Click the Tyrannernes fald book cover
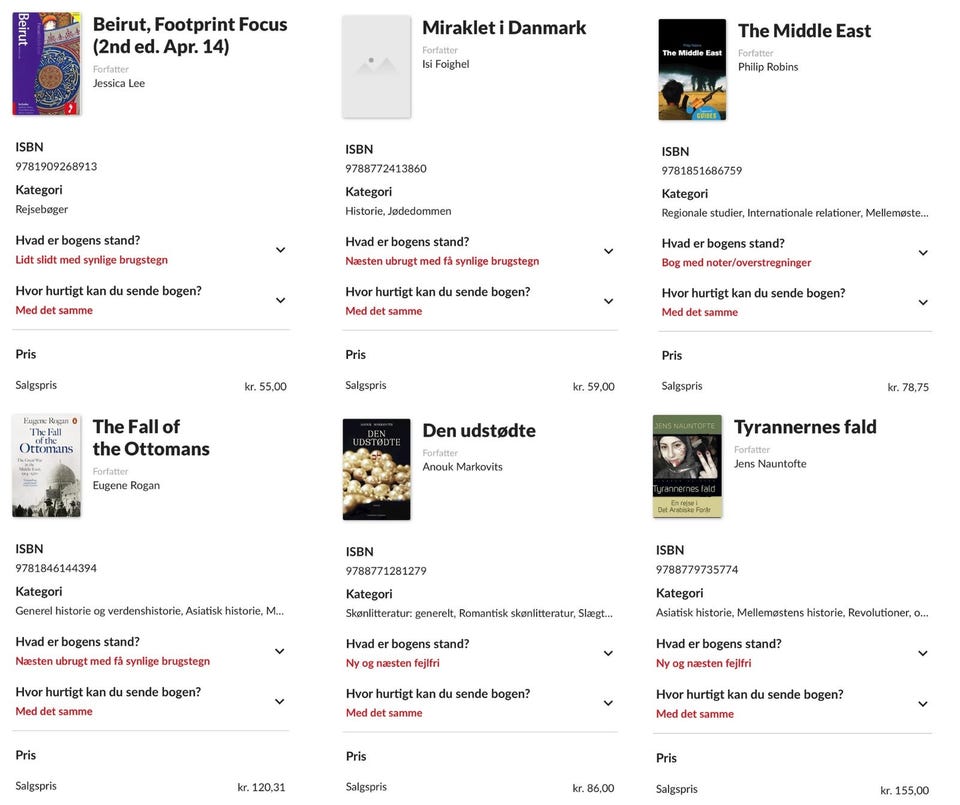 [687, 466]
